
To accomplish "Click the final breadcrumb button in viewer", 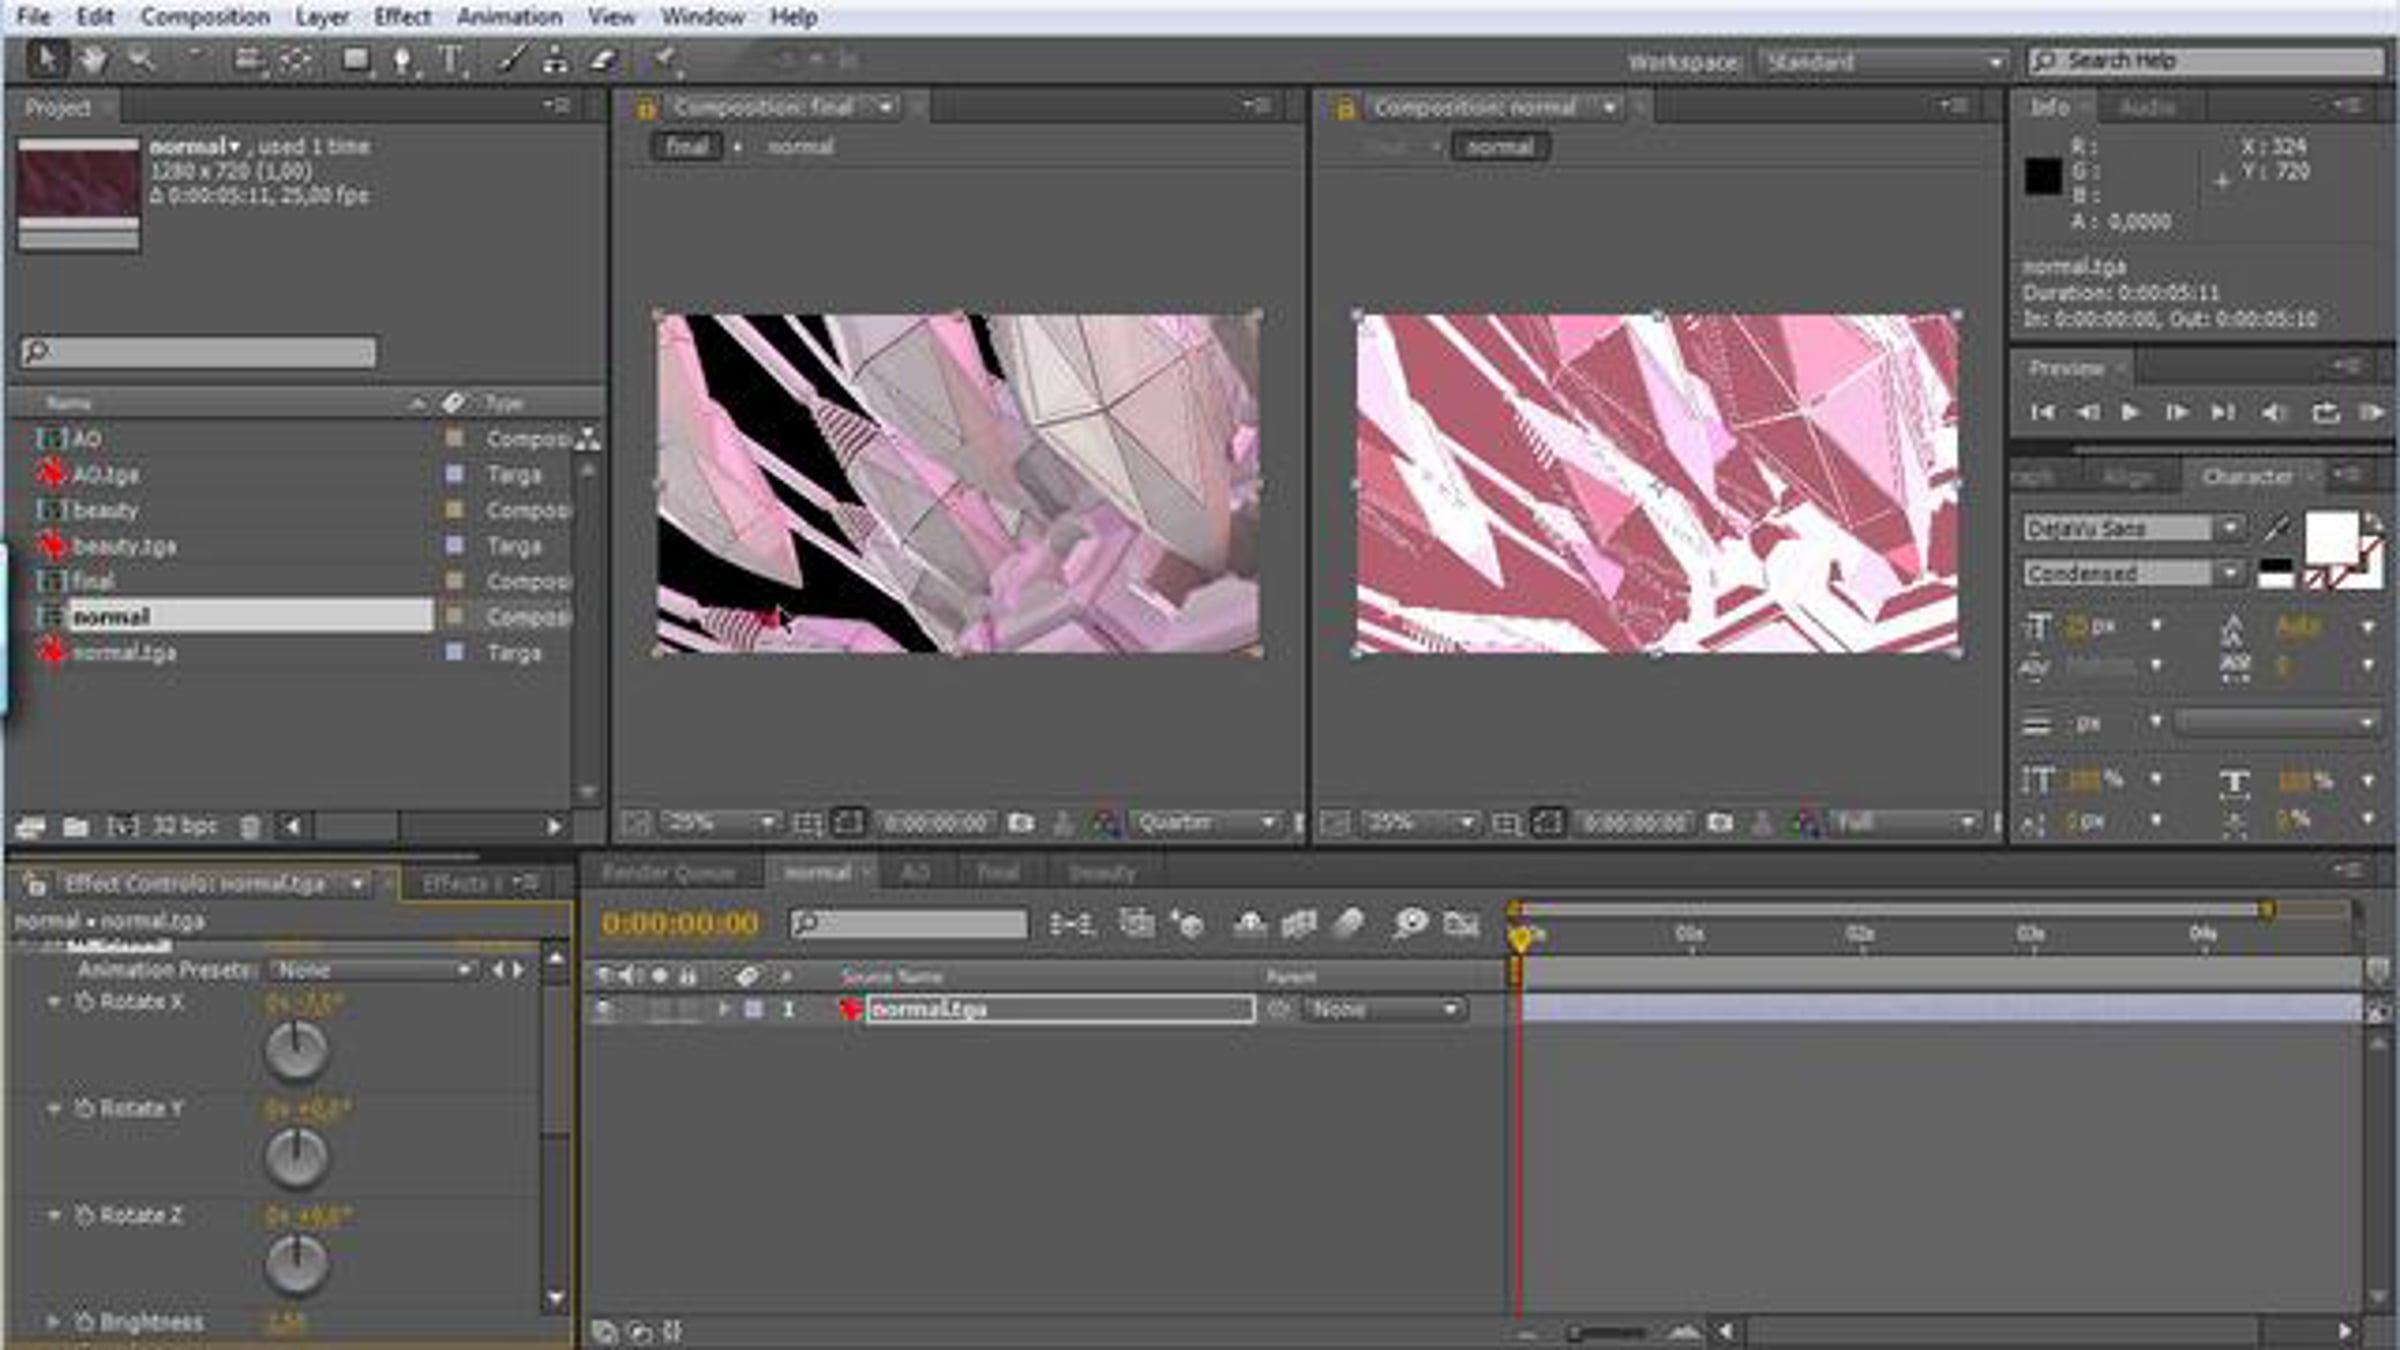I will pos(687,147).
